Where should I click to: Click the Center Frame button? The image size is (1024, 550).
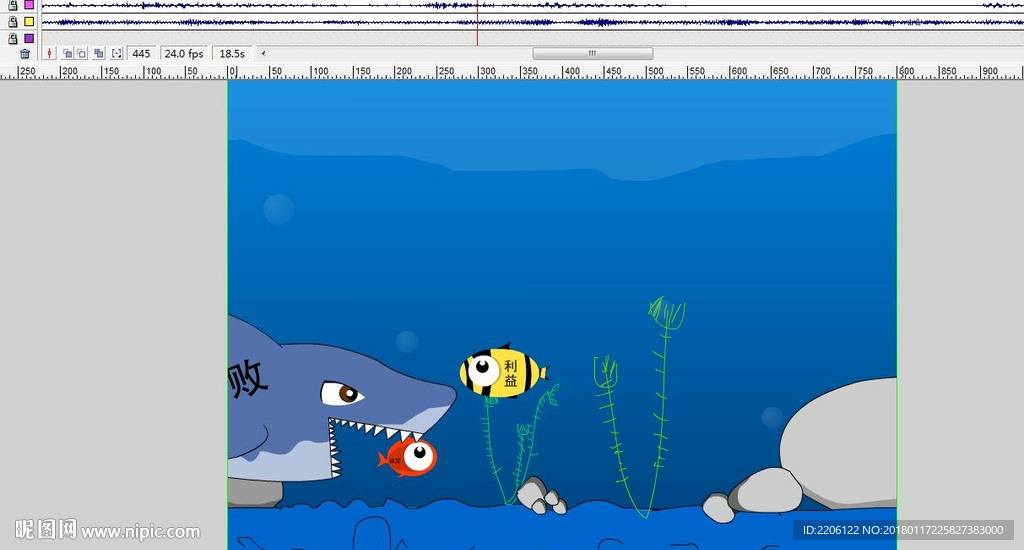pyautogui.click(x=49, y=54)
